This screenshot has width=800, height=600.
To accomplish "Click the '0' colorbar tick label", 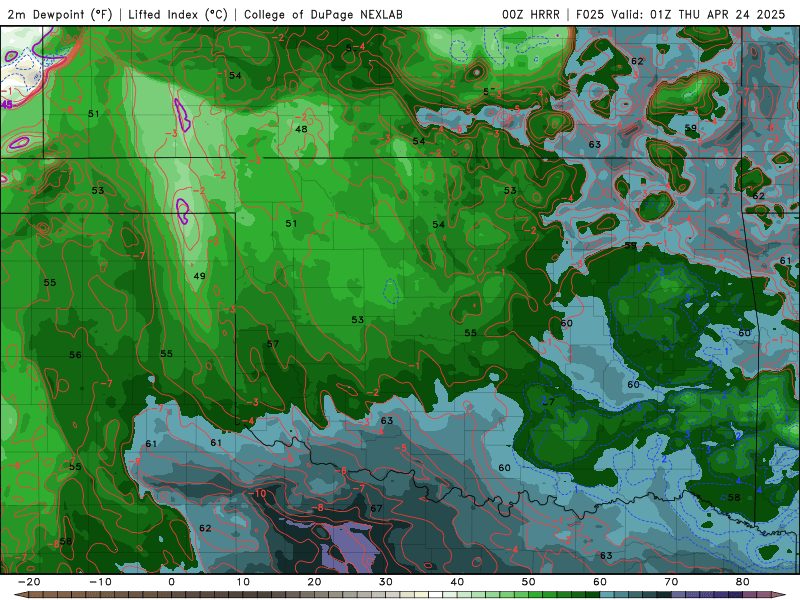I will click(x=171, y=582).
